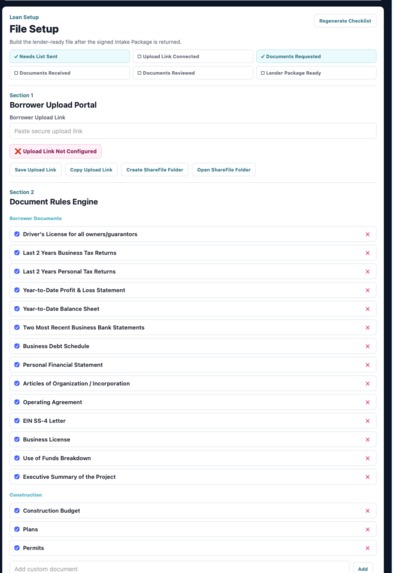393x573 pixels.
Task: Click Loan Setup breadcrumb label
Action: point(24,17)
